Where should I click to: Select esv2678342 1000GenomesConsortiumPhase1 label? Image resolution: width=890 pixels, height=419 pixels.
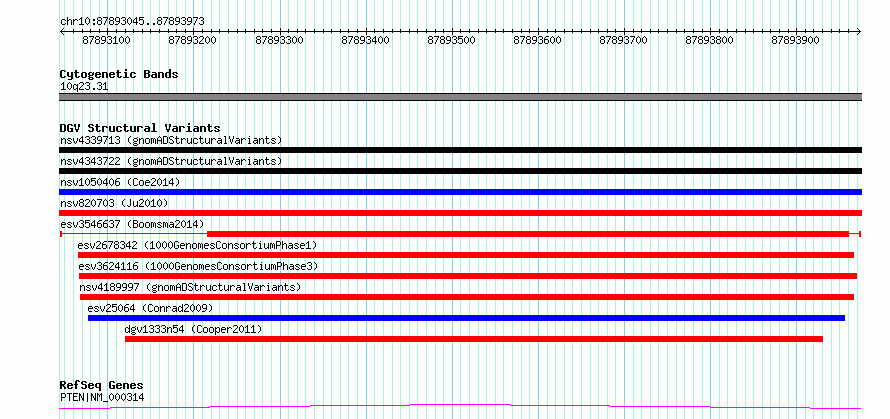tap(198, 245)
